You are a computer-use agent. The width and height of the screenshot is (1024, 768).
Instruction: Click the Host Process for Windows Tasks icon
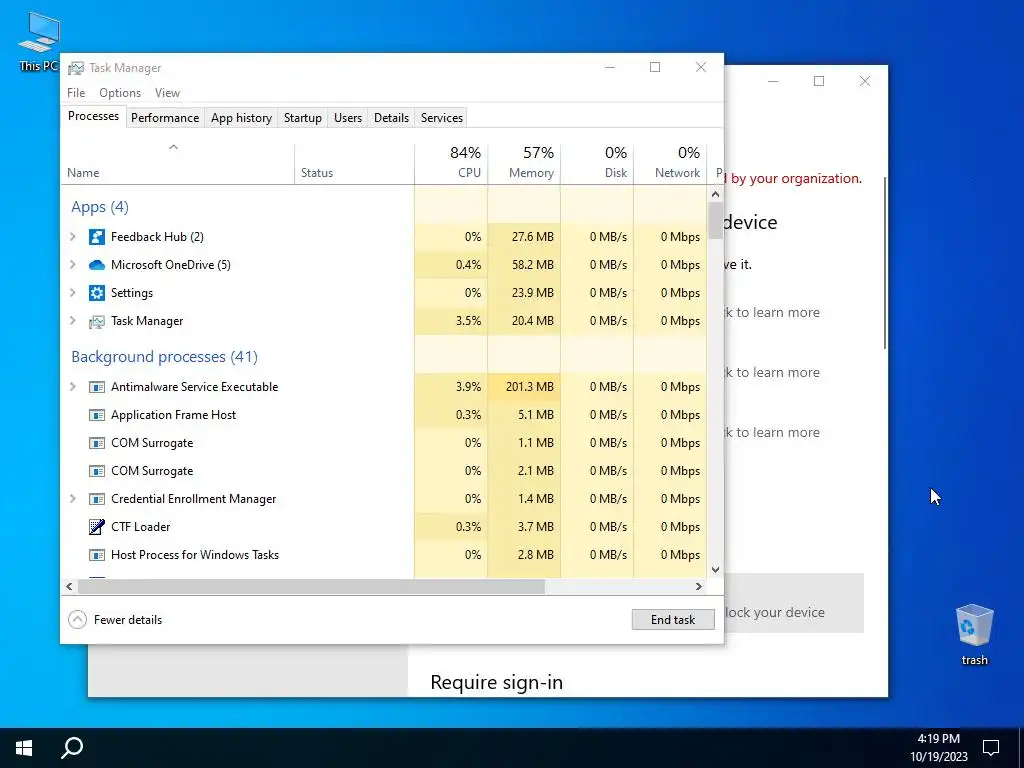(97, 555)
